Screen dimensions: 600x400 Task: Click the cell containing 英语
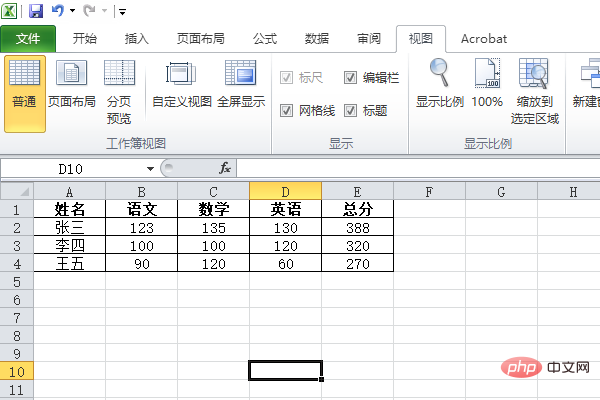(285, 209)
